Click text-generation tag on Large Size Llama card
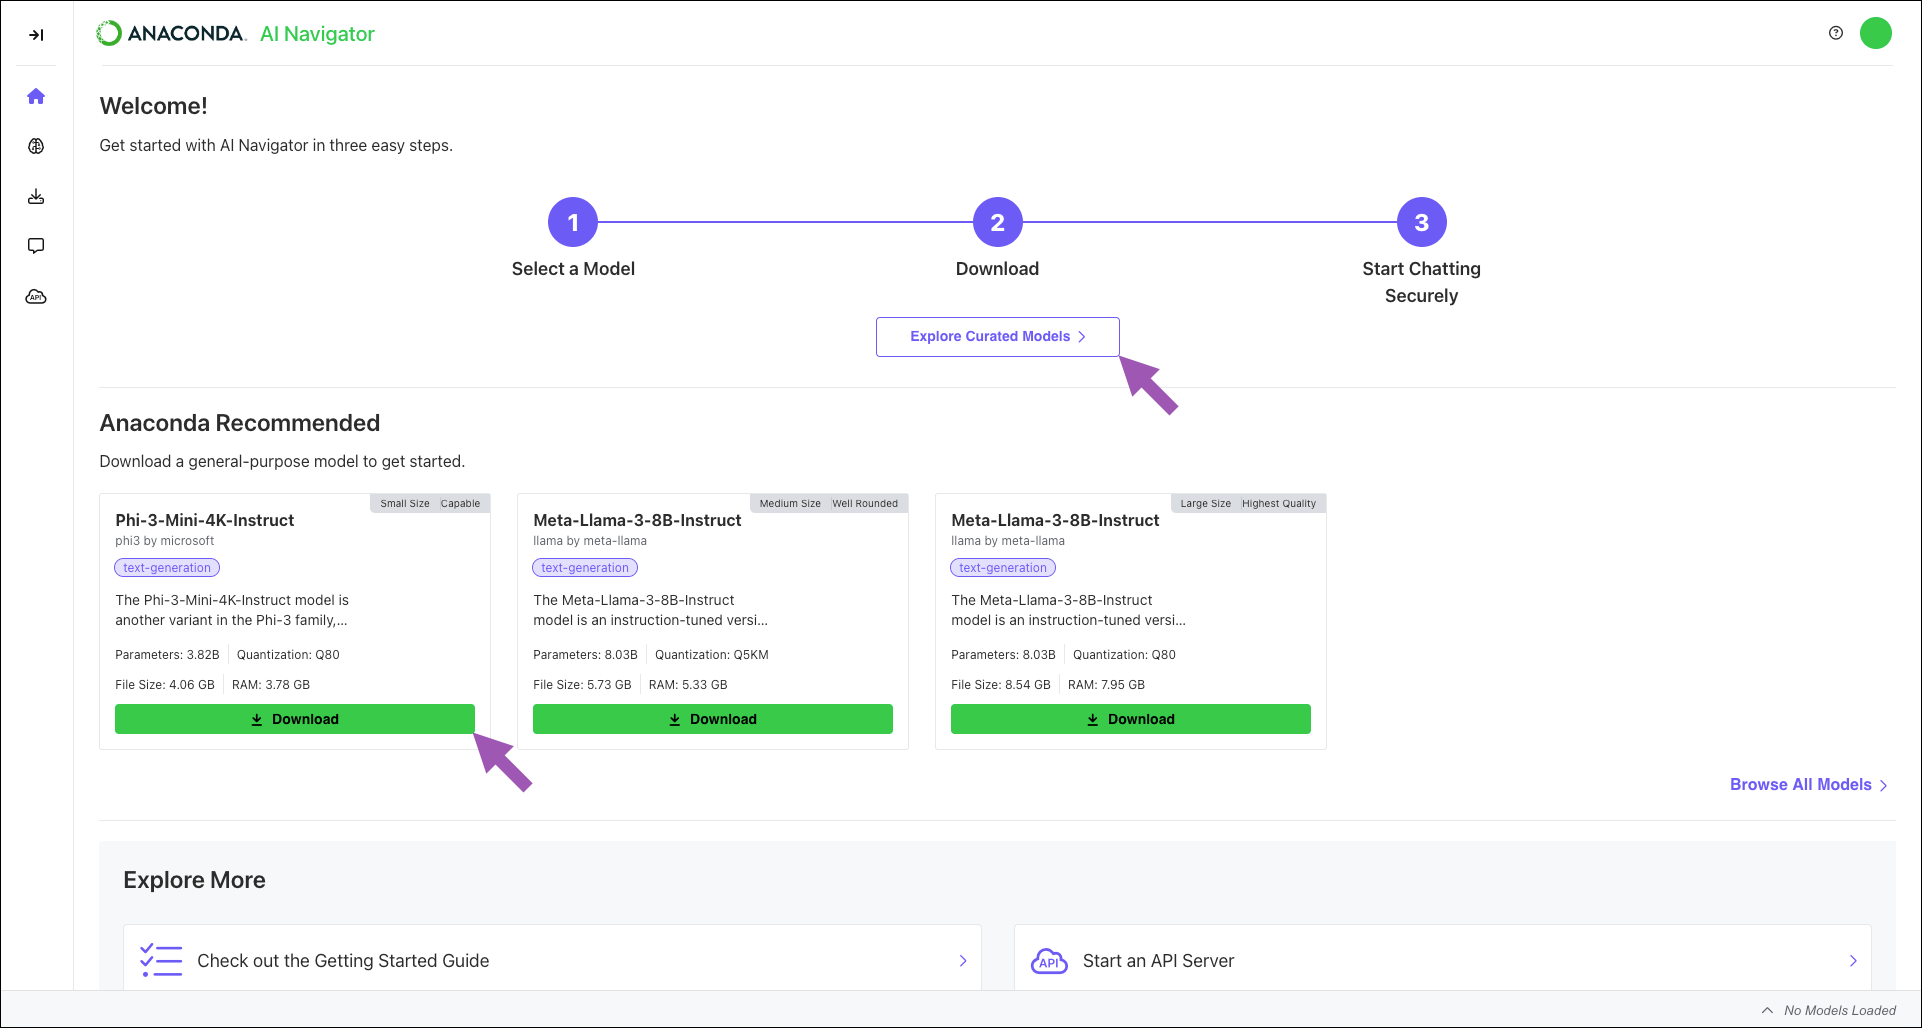The image size is (1922, 1028). (1003, 568)
